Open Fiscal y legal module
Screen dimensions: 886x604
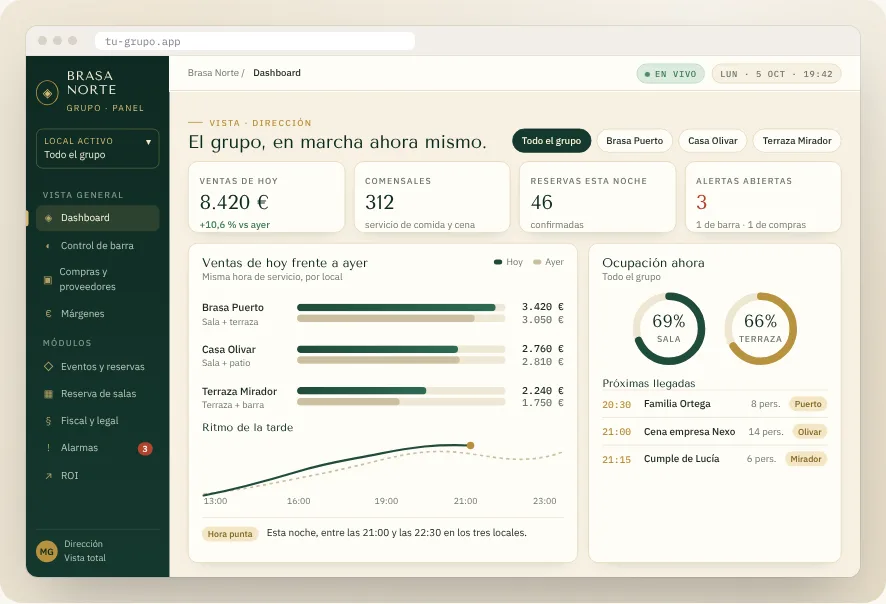click(x=98, y=421)
